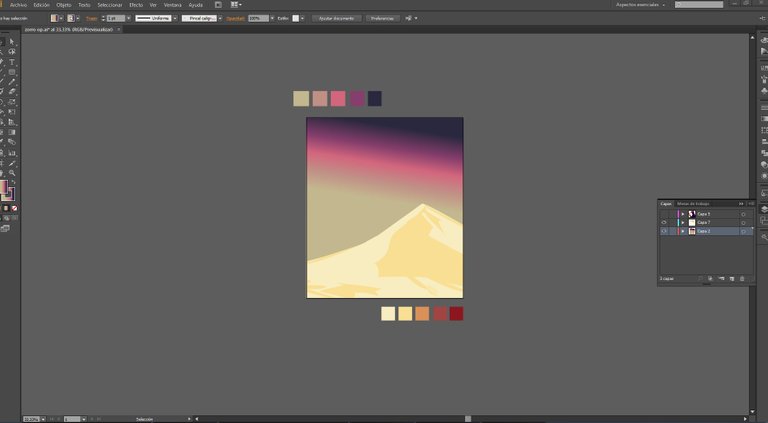This screenshot has width=768, height=423.
Task: Toggle lock on Capa 7 layer
Action: pyautogui.click(x=672, y=222)
